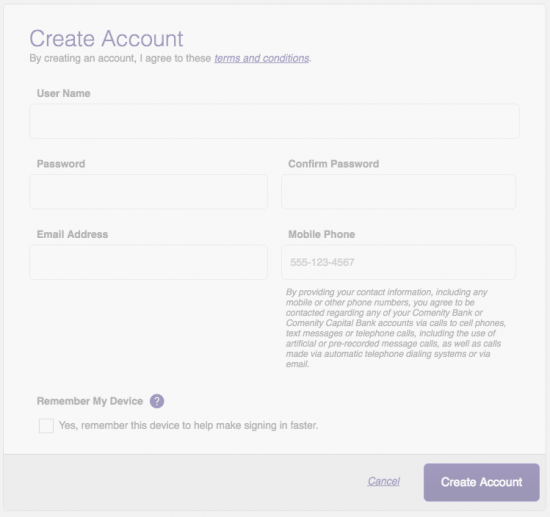550x517 pixels.
Task: Click the Remember My Device label
Action: [90, 401]
